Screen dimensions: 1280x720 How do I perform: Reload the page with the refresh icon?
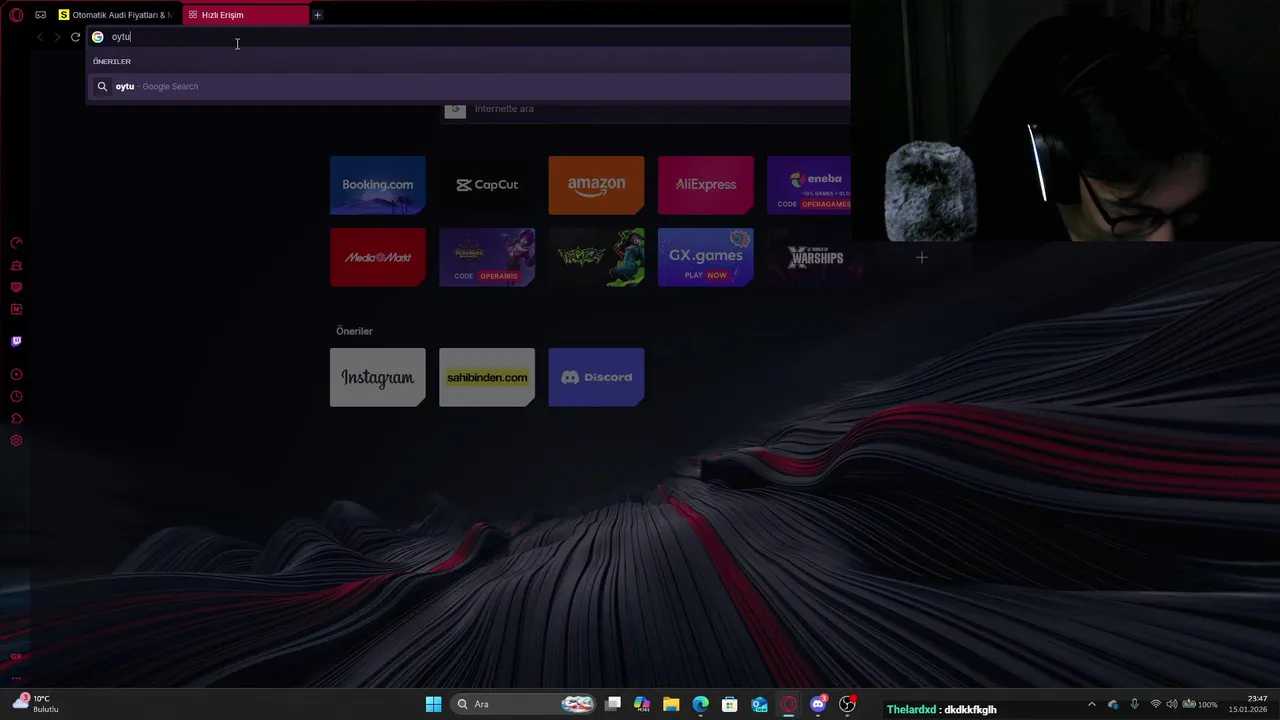75,37
